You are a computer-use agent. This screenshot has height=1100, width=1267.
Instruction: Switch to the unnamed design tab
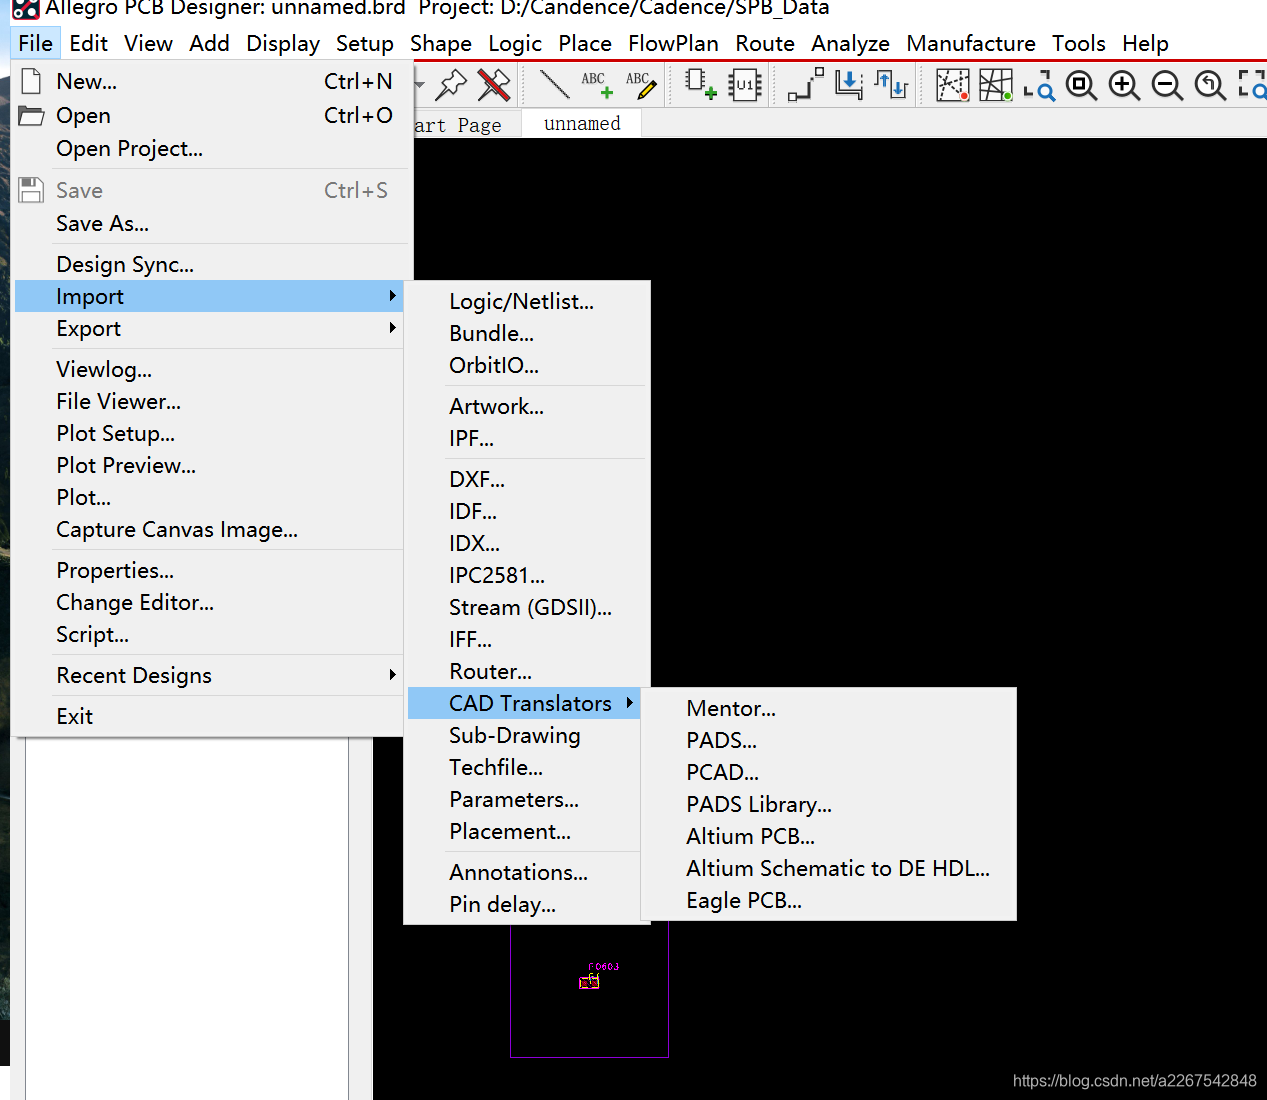(x=582, y=123)
